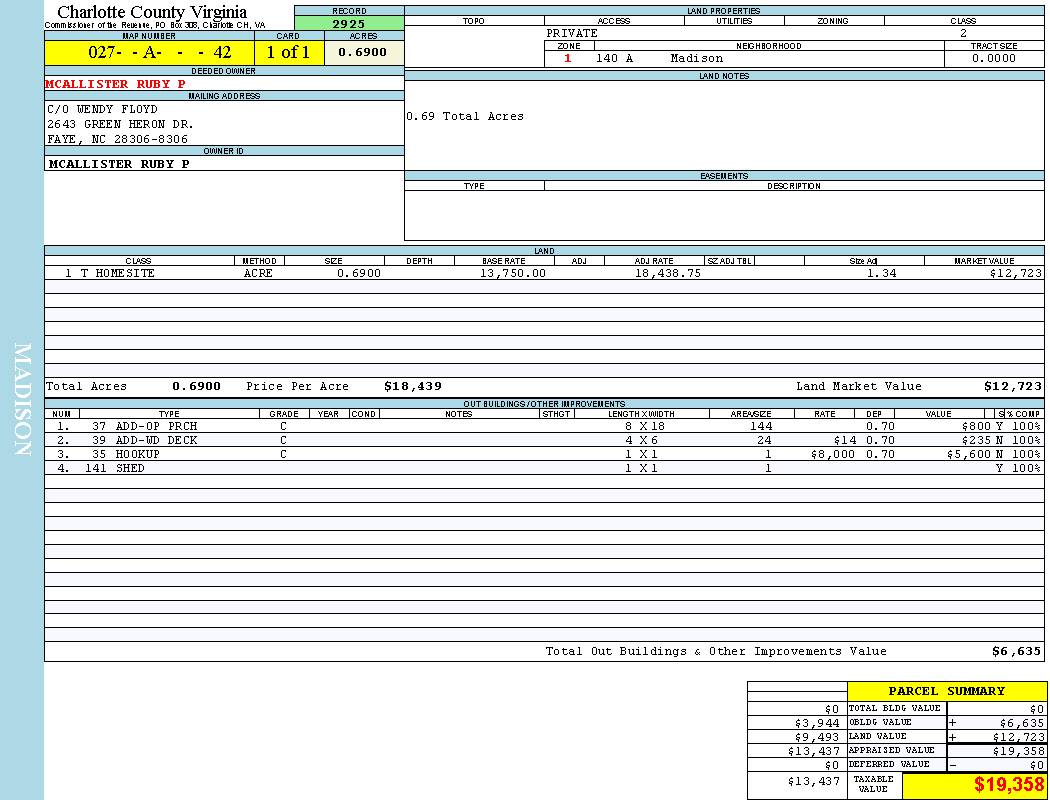Click the Acres value 0.6900 in header
Viewport: 1050px width, 800px height.
coord(363,53)
